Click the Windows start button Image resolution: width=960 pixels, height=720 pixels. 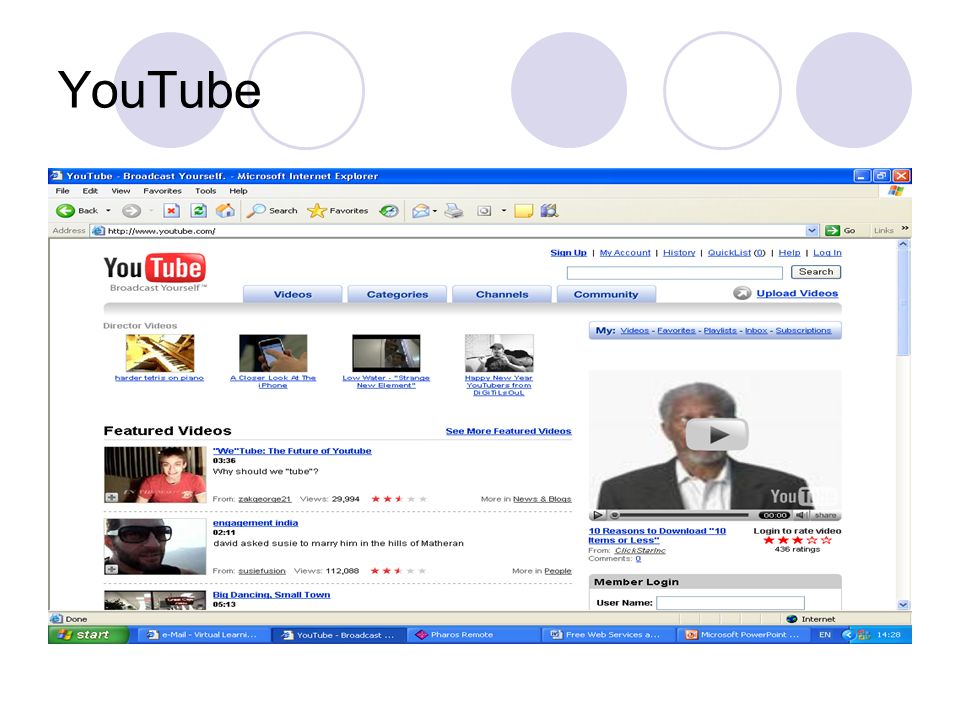click(89, 635)
